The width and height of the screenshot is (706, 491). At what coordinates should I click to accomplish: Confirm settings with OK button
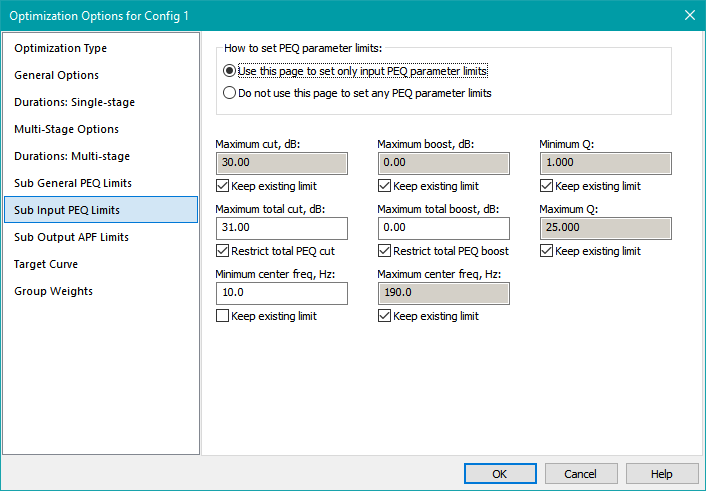tap(500, 474)
